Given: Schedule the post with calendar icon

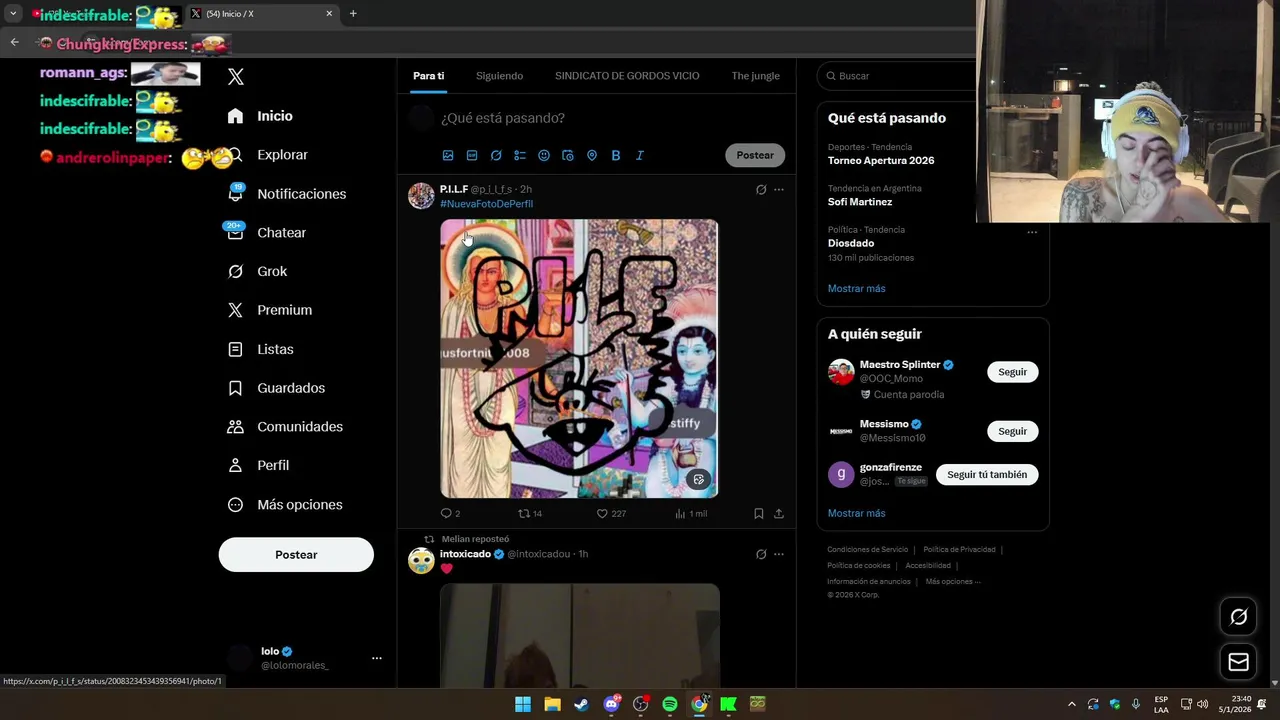Looking at the screenshot, I should [568, 155].
